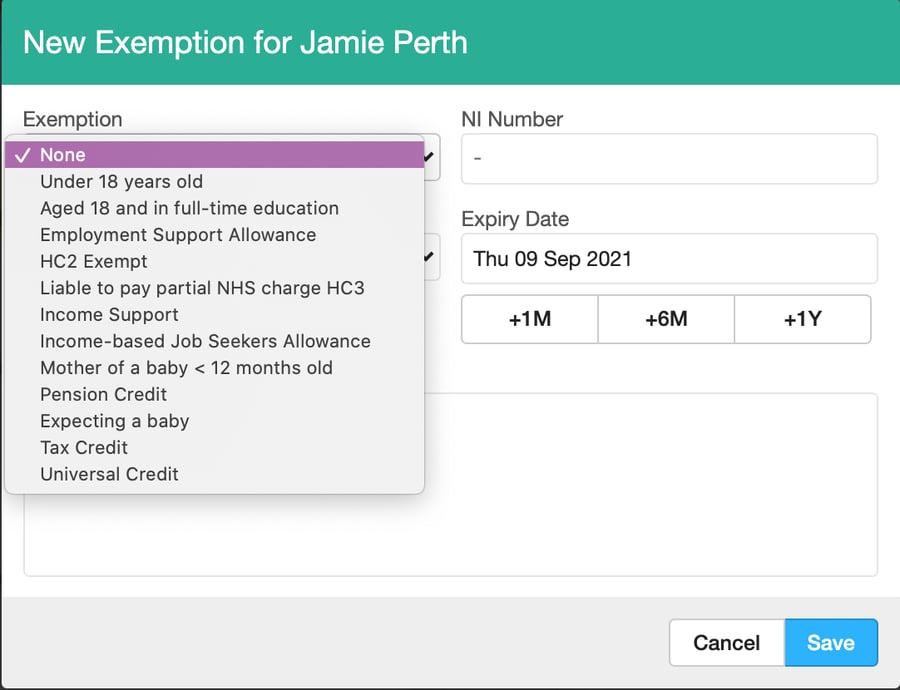The height and width of the screenshot is (690, 900).
Task: Extend expiry by +1M
Action: 529,320
